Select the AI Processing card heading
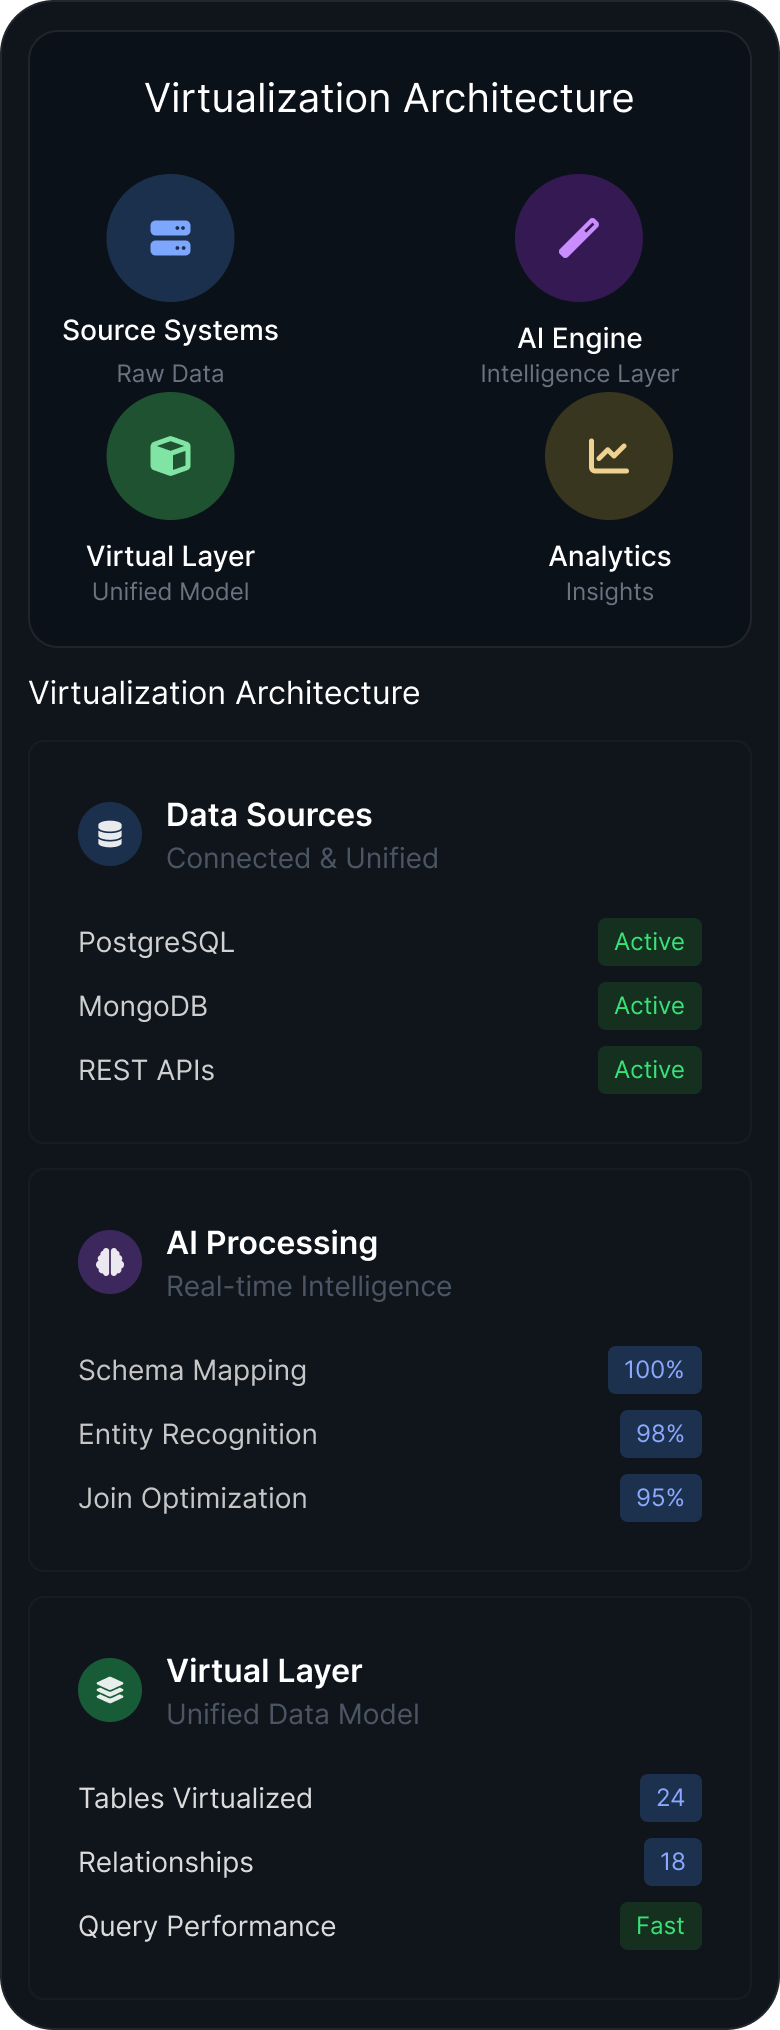The width and height of the screenshot is (780, 2030). click(272, 1243)
